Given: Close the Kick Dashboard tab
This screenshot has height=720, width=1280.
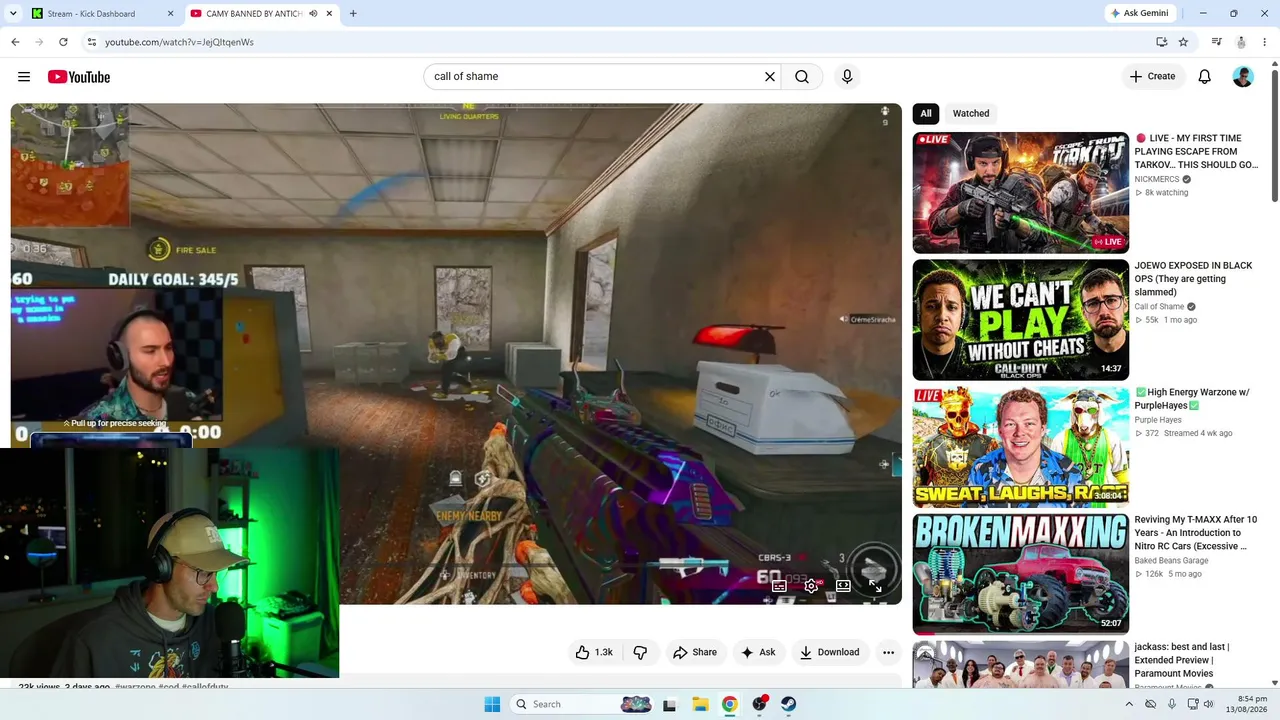Looking at the screenshot, I should (x=170, y=14).
